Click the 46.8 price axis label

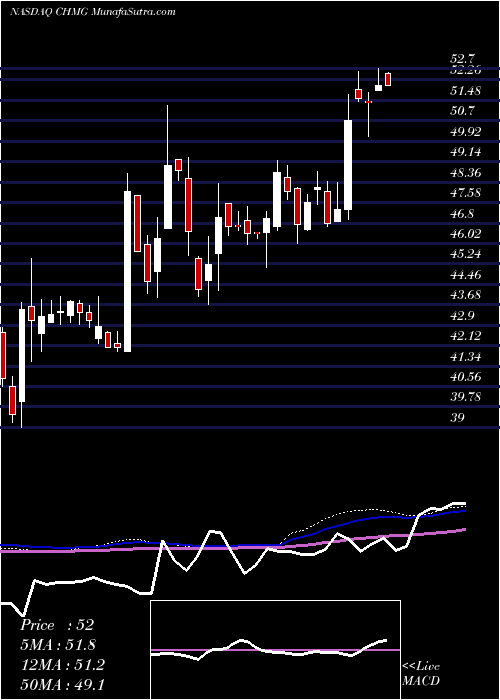point(463,214)
